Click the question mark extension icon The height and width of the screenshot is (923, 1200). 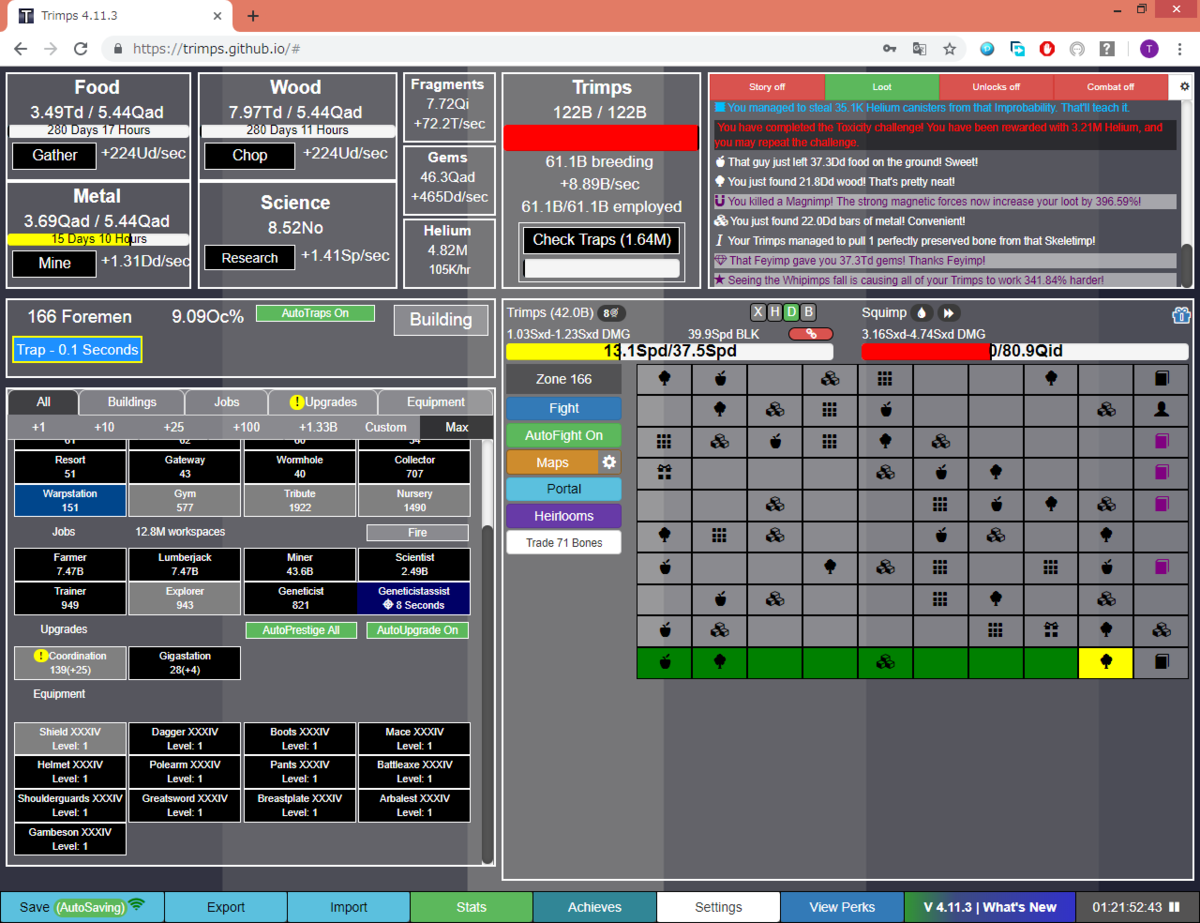1107,48
